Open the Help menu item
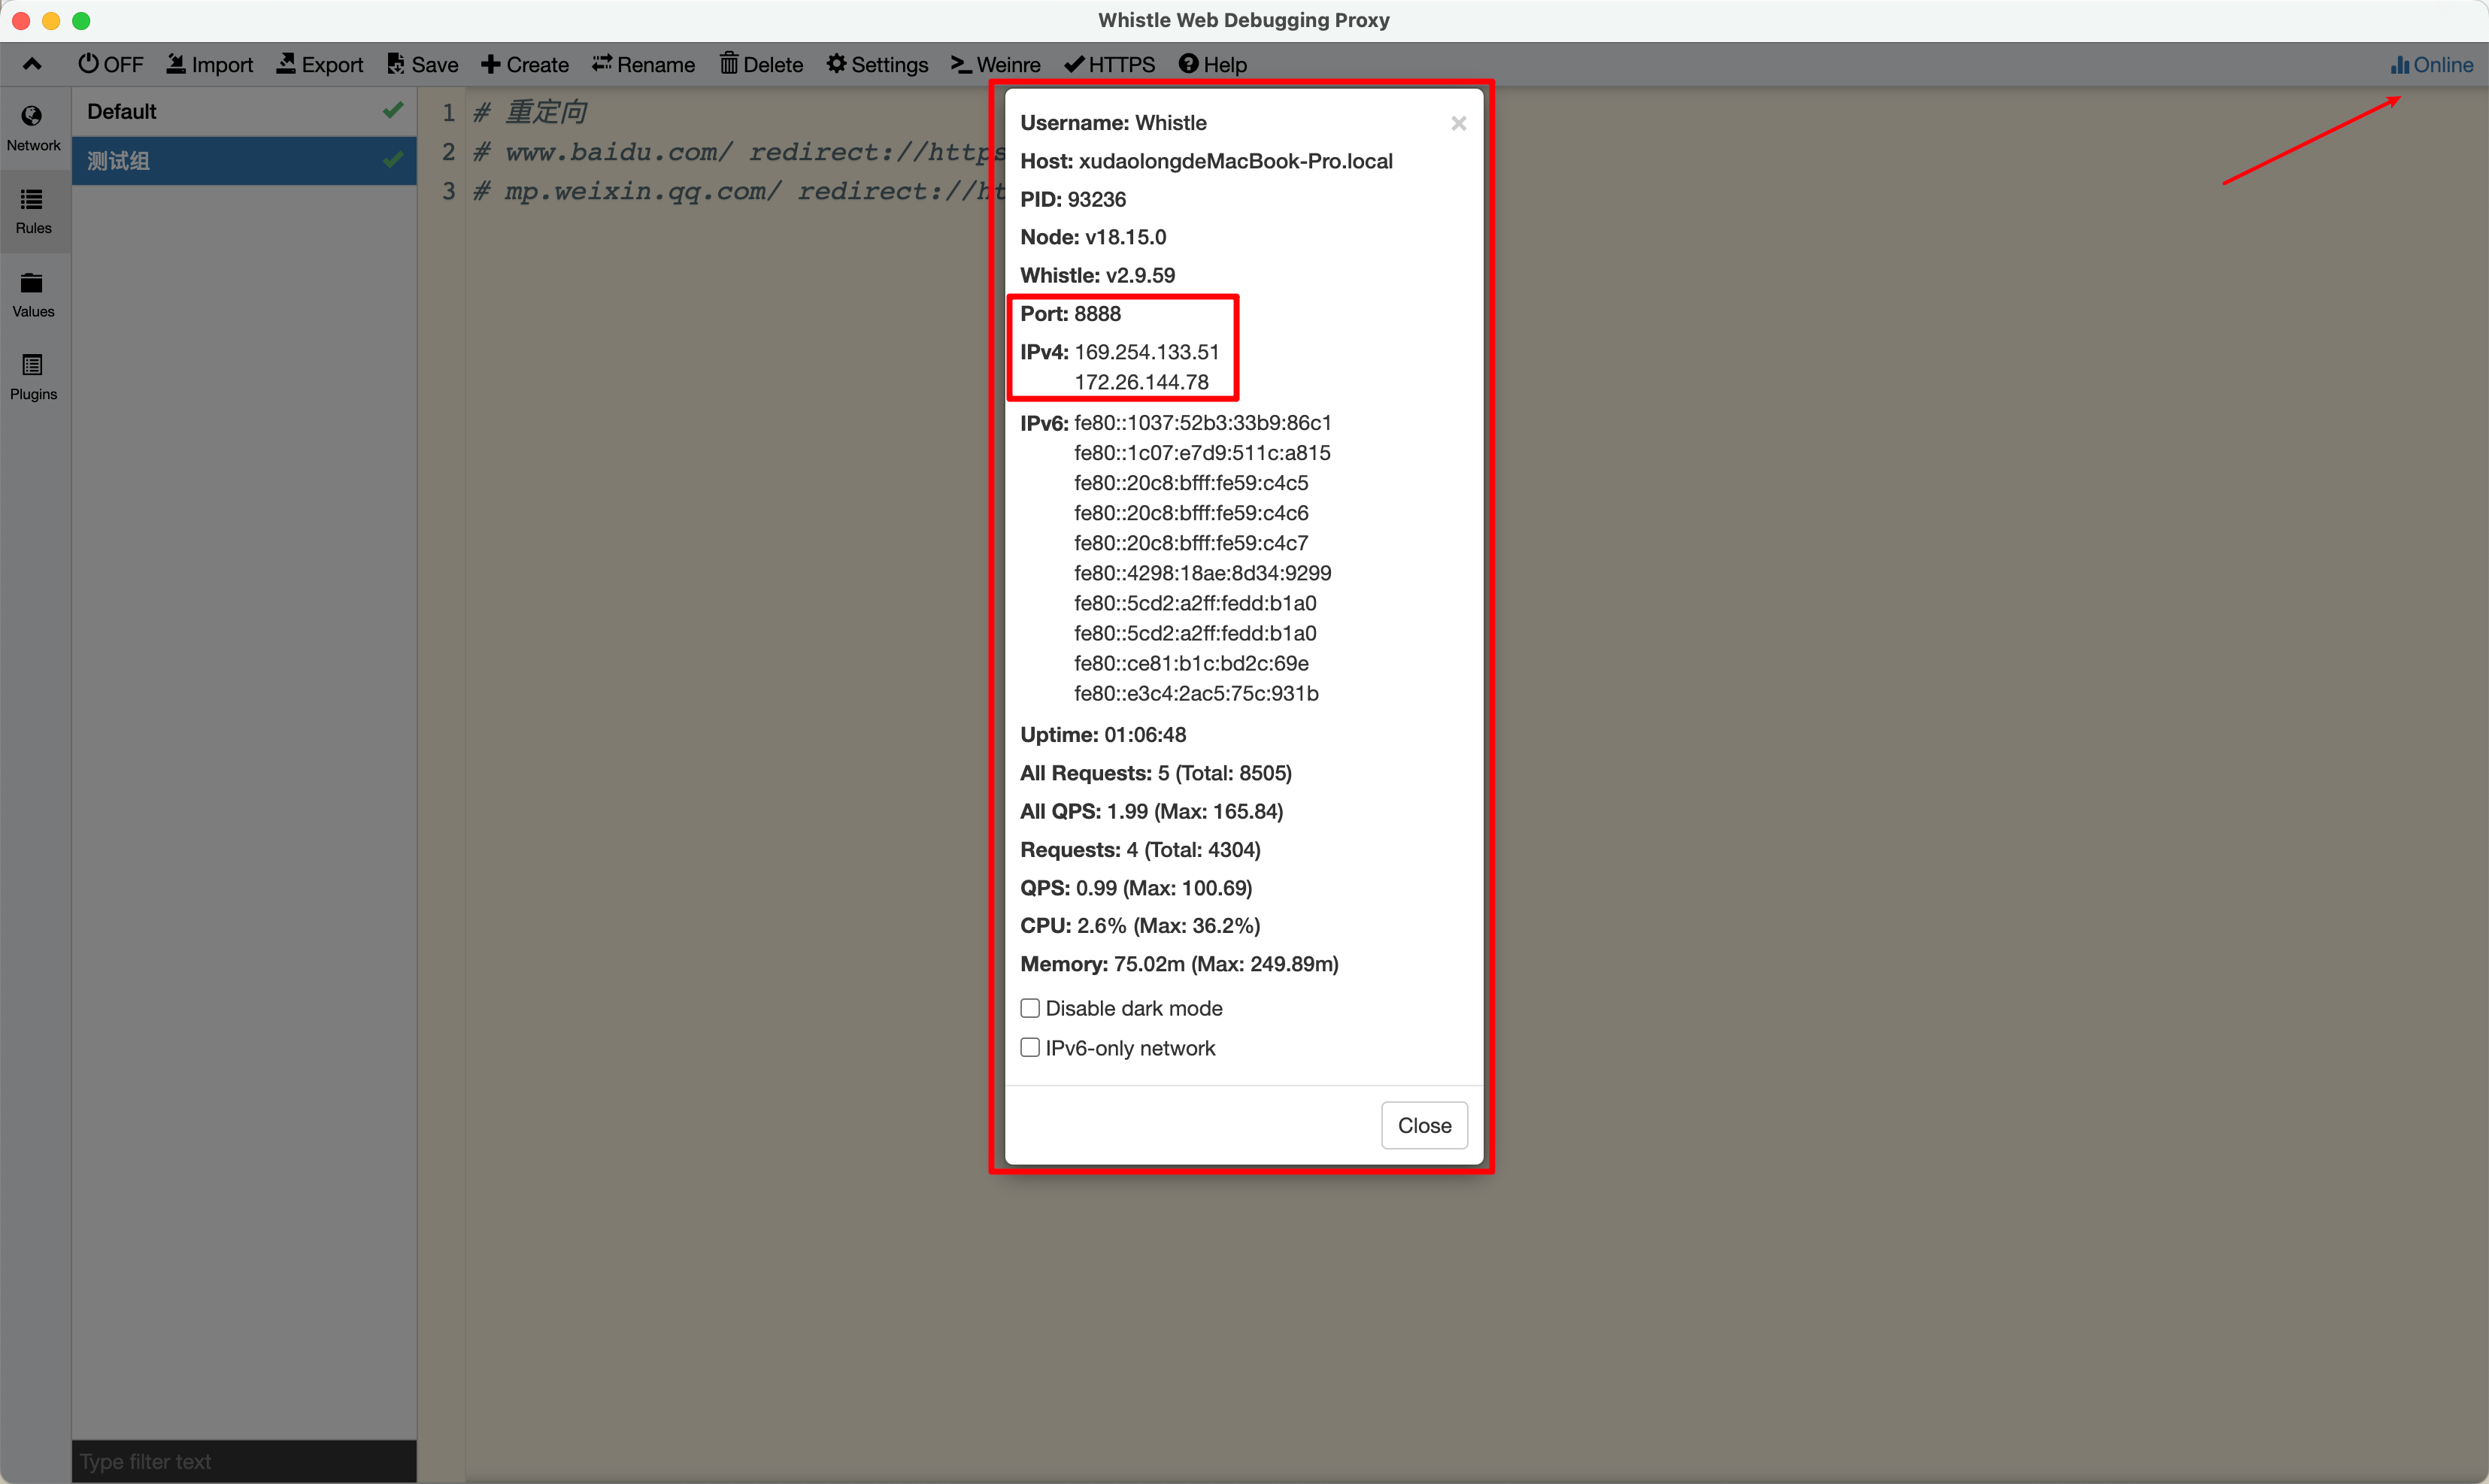This screenshot has width=2489, height=1484. click(x=1212, y=65)
